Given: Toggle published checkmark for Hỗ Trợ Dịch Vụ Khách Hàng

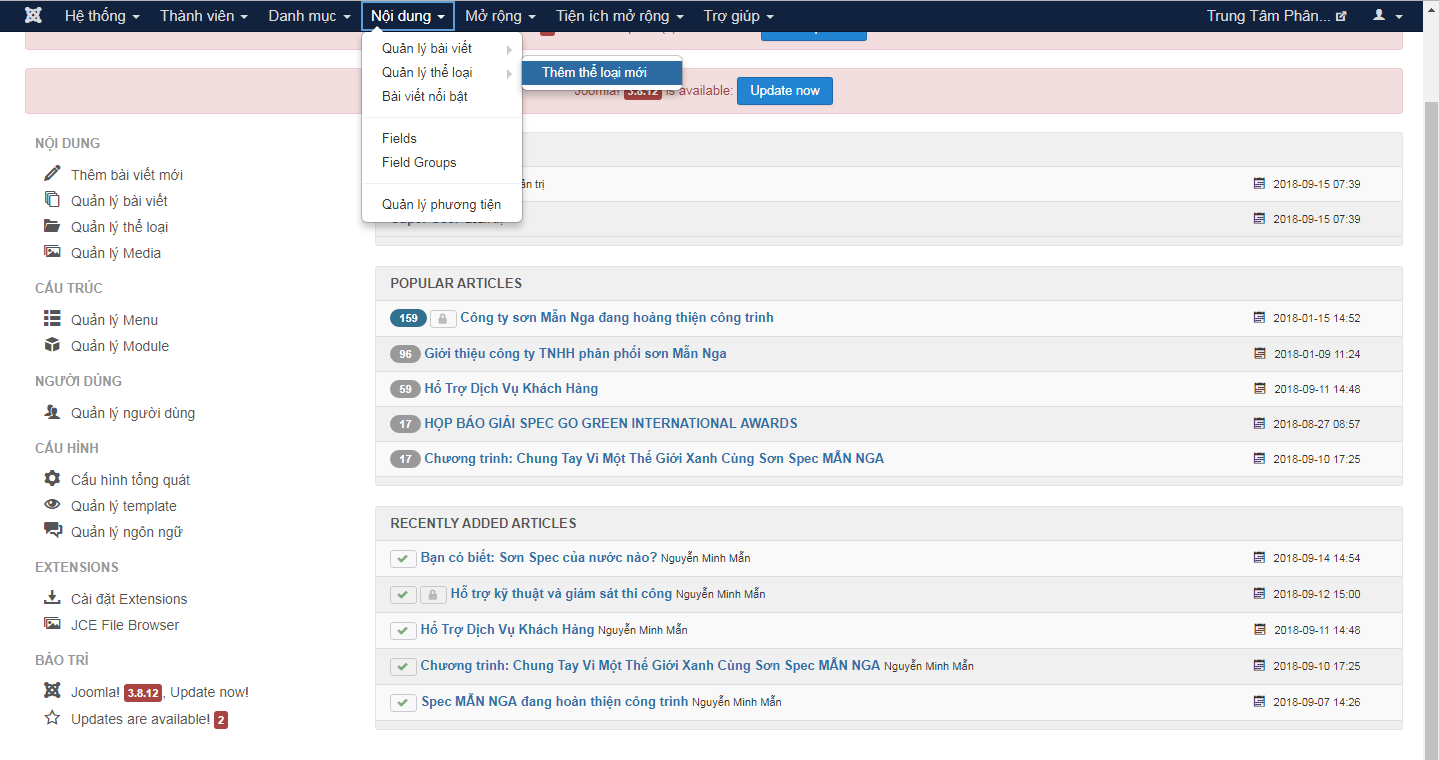Looking at the screenshot, I should pos(402,630).
